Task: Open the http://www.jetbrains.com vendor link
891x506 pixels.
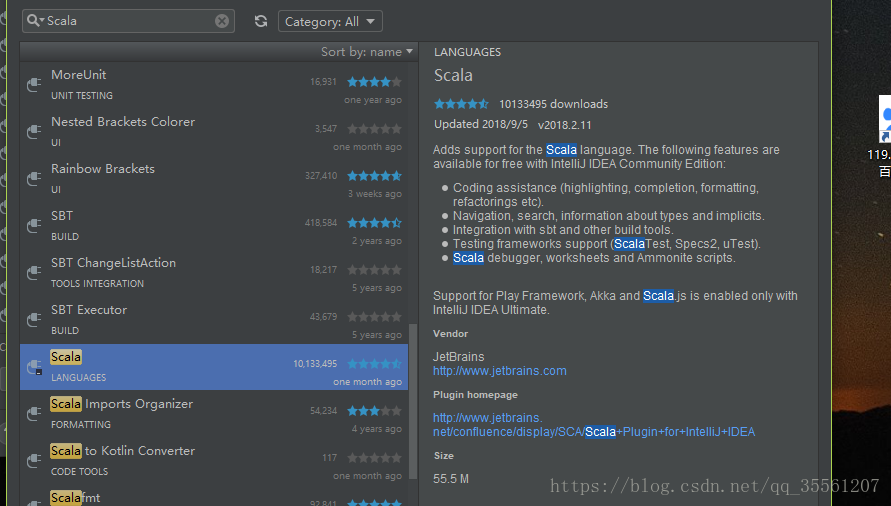Action: 499,371
